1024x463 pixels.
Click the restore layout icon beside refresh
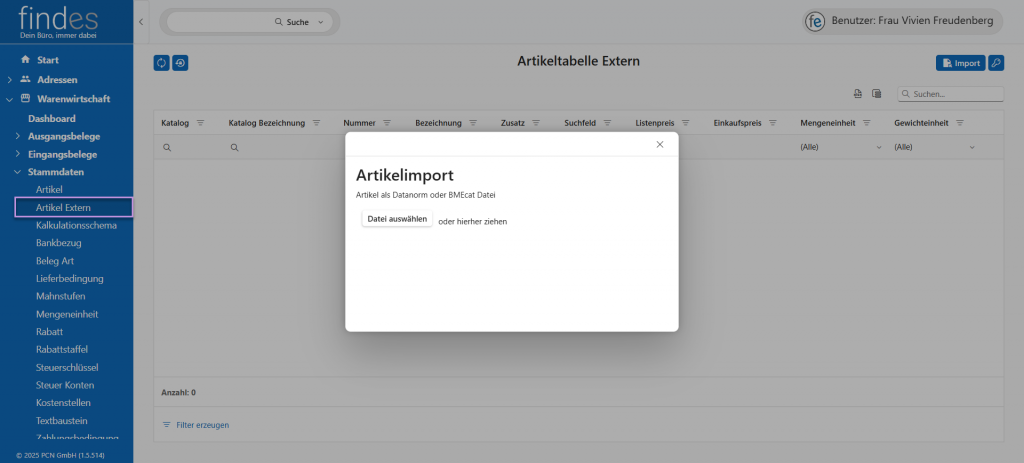coord(180,63)
